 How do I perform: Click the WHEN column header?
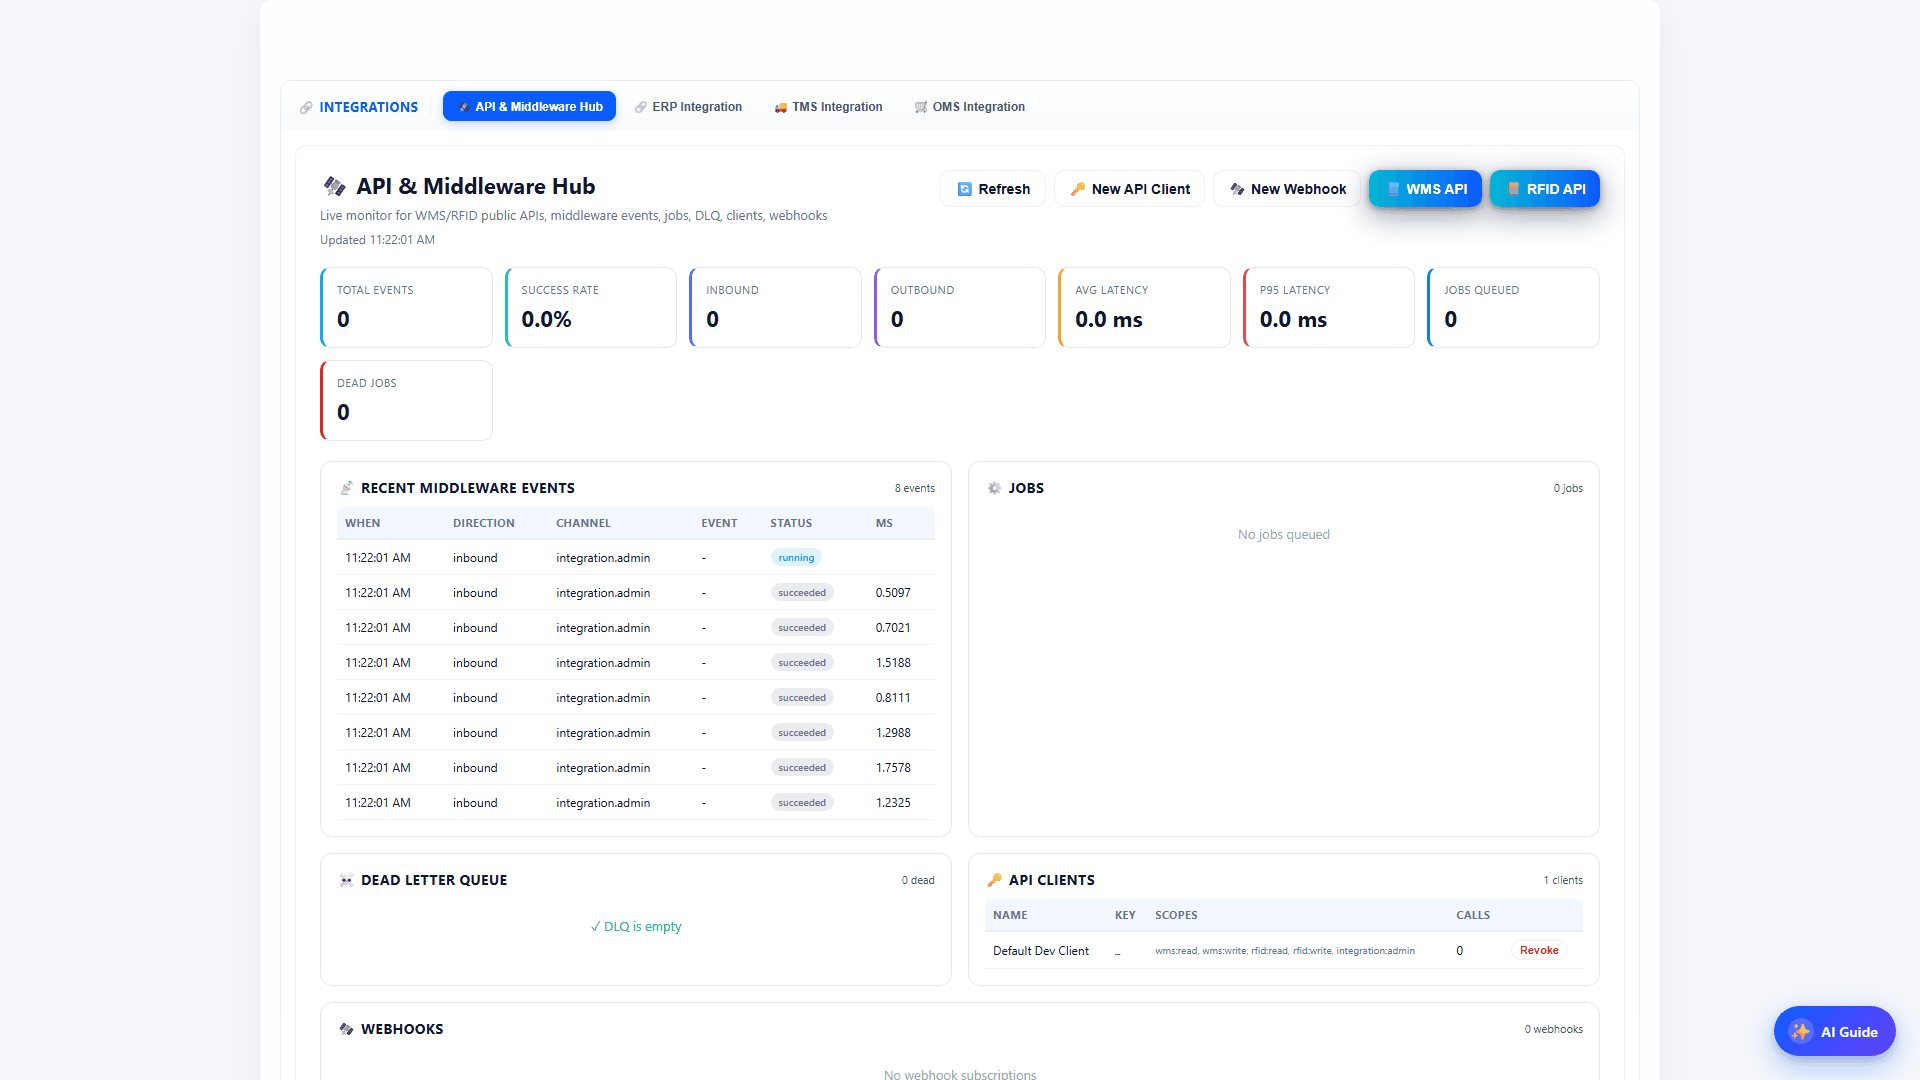coord(363,523)
